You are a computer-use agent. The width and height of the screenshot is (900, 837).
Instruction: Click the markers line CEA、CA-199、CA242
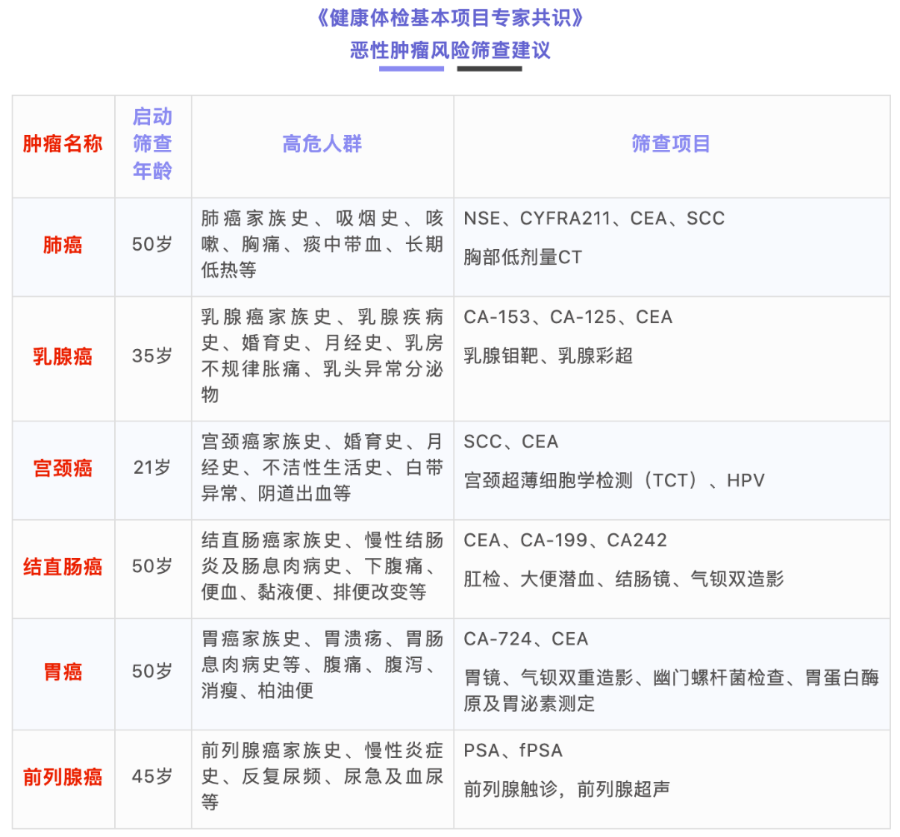(565, 541)
